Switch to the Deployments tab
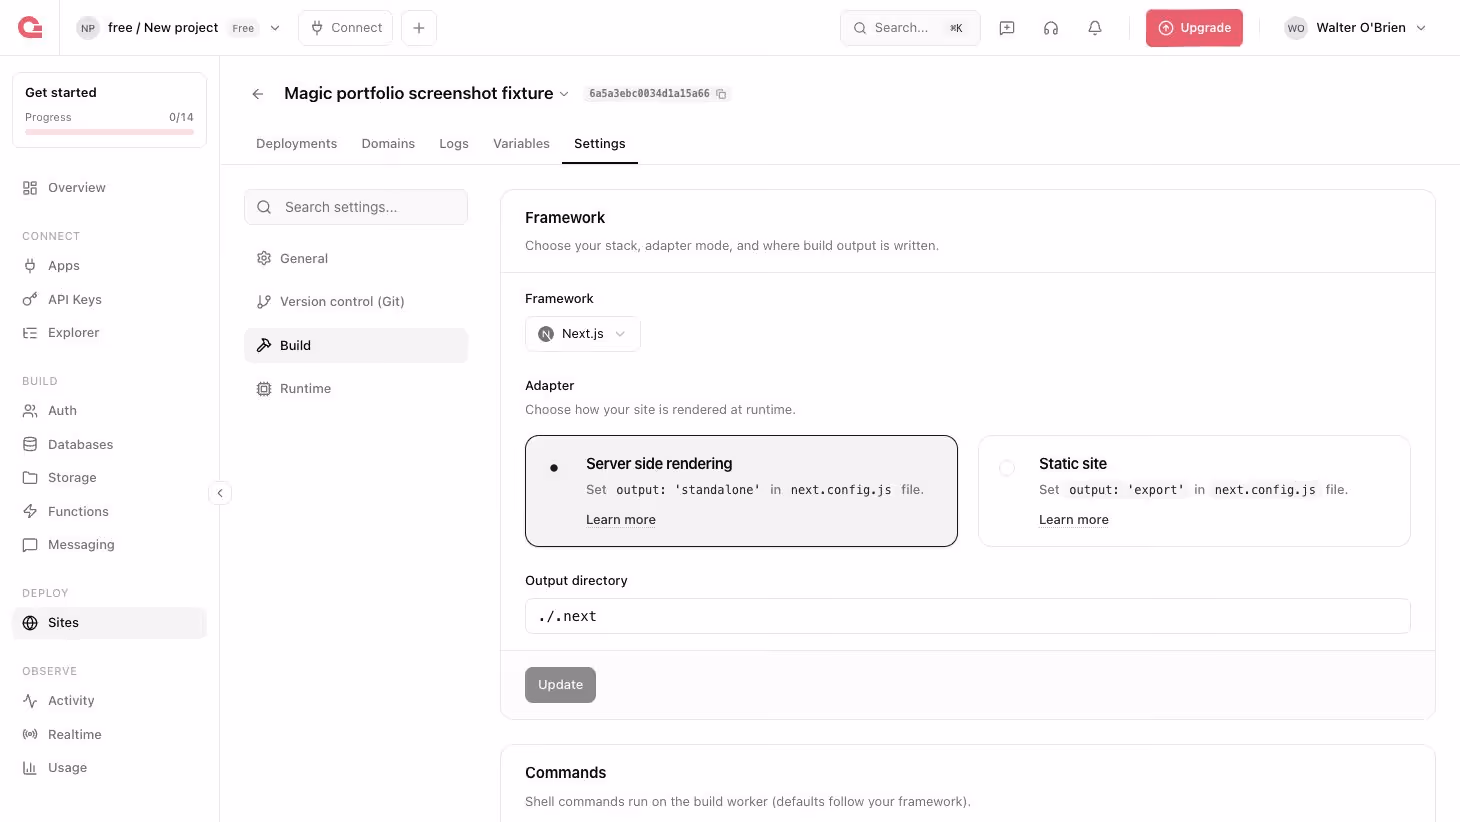 click(x=297, y=144)
